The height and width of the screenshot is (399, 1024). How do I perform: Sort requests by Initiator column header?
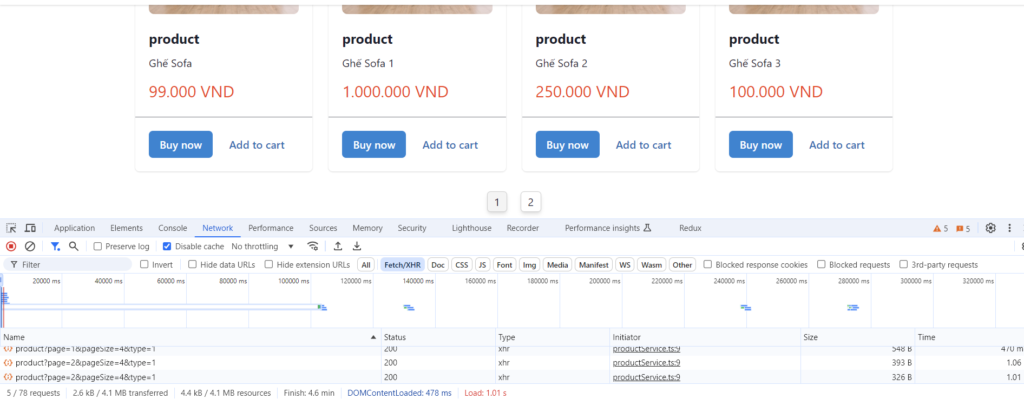pyautogui.click(x=705, y=338)
